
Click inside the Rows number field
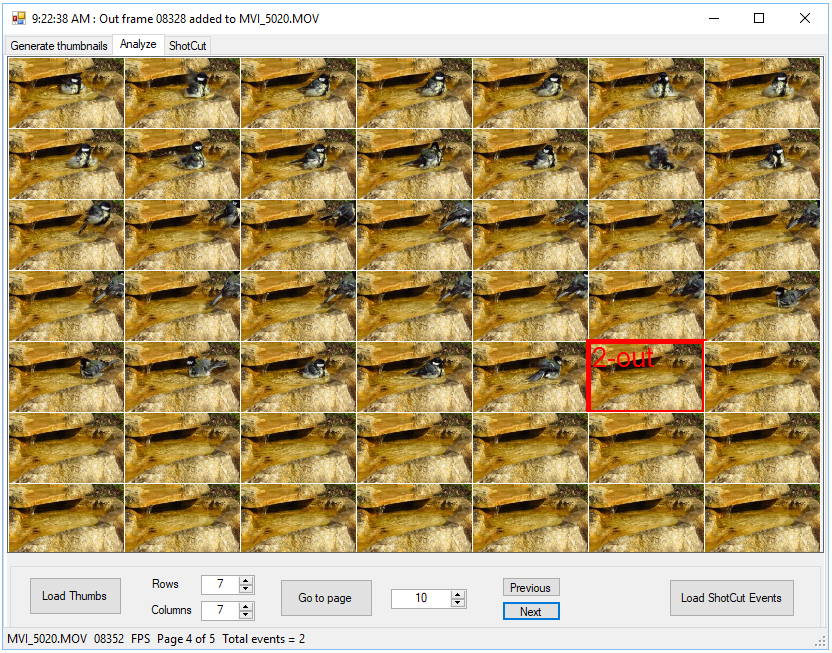click(x=219, y=585)
